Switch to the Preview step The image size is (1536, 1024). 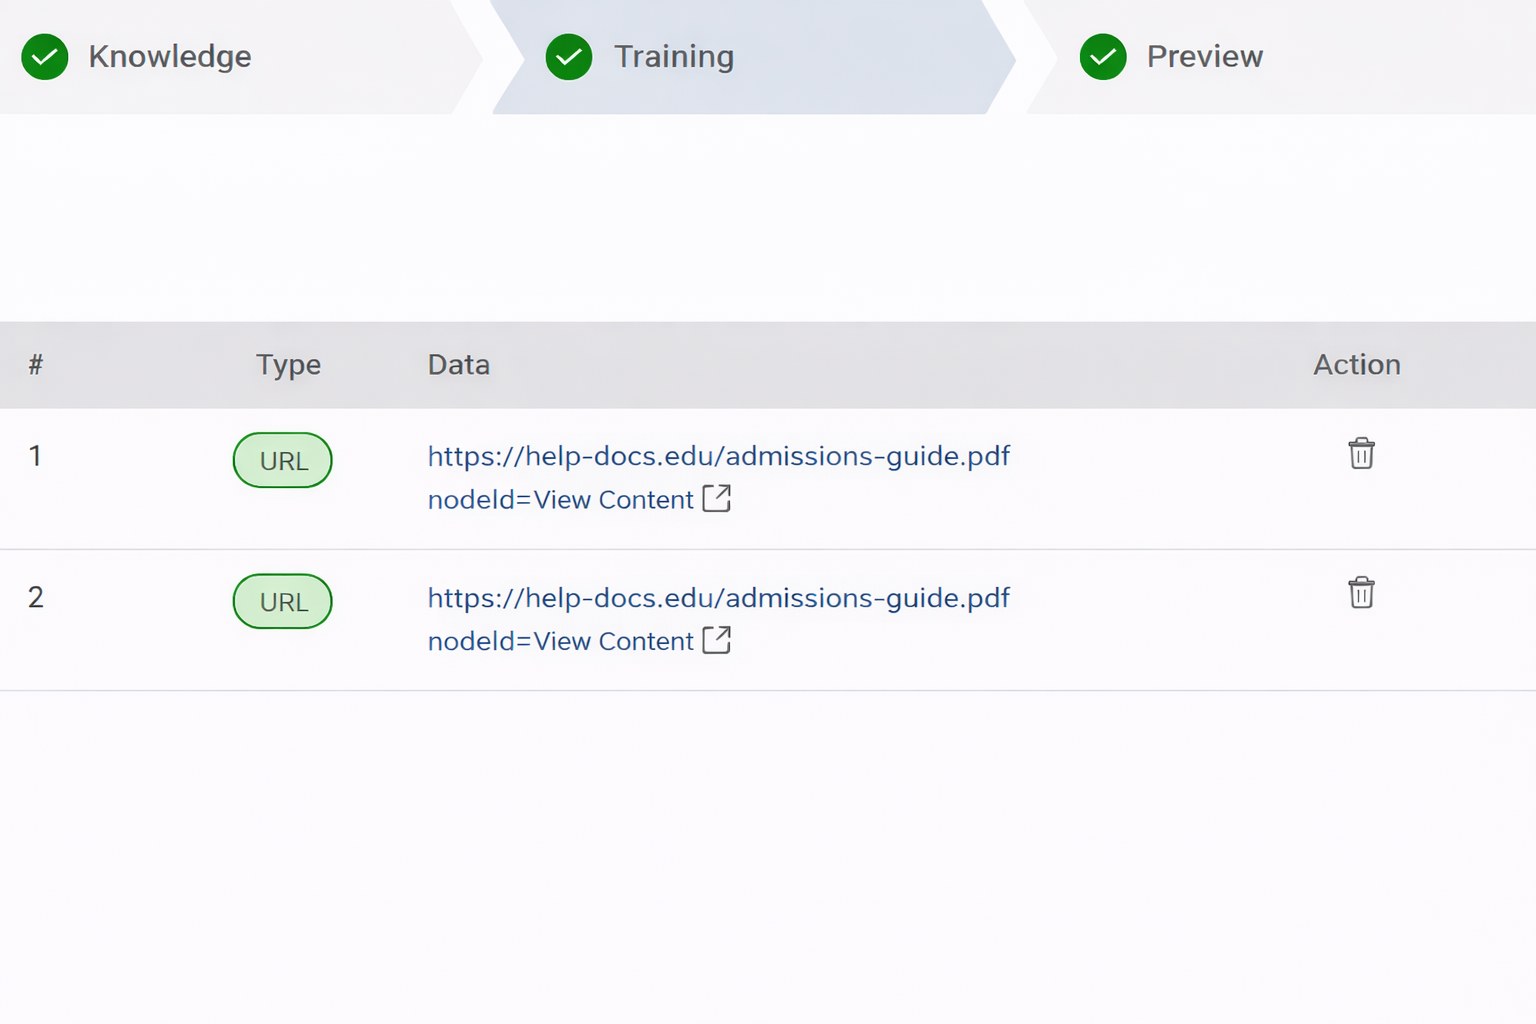click(1205, 57)
